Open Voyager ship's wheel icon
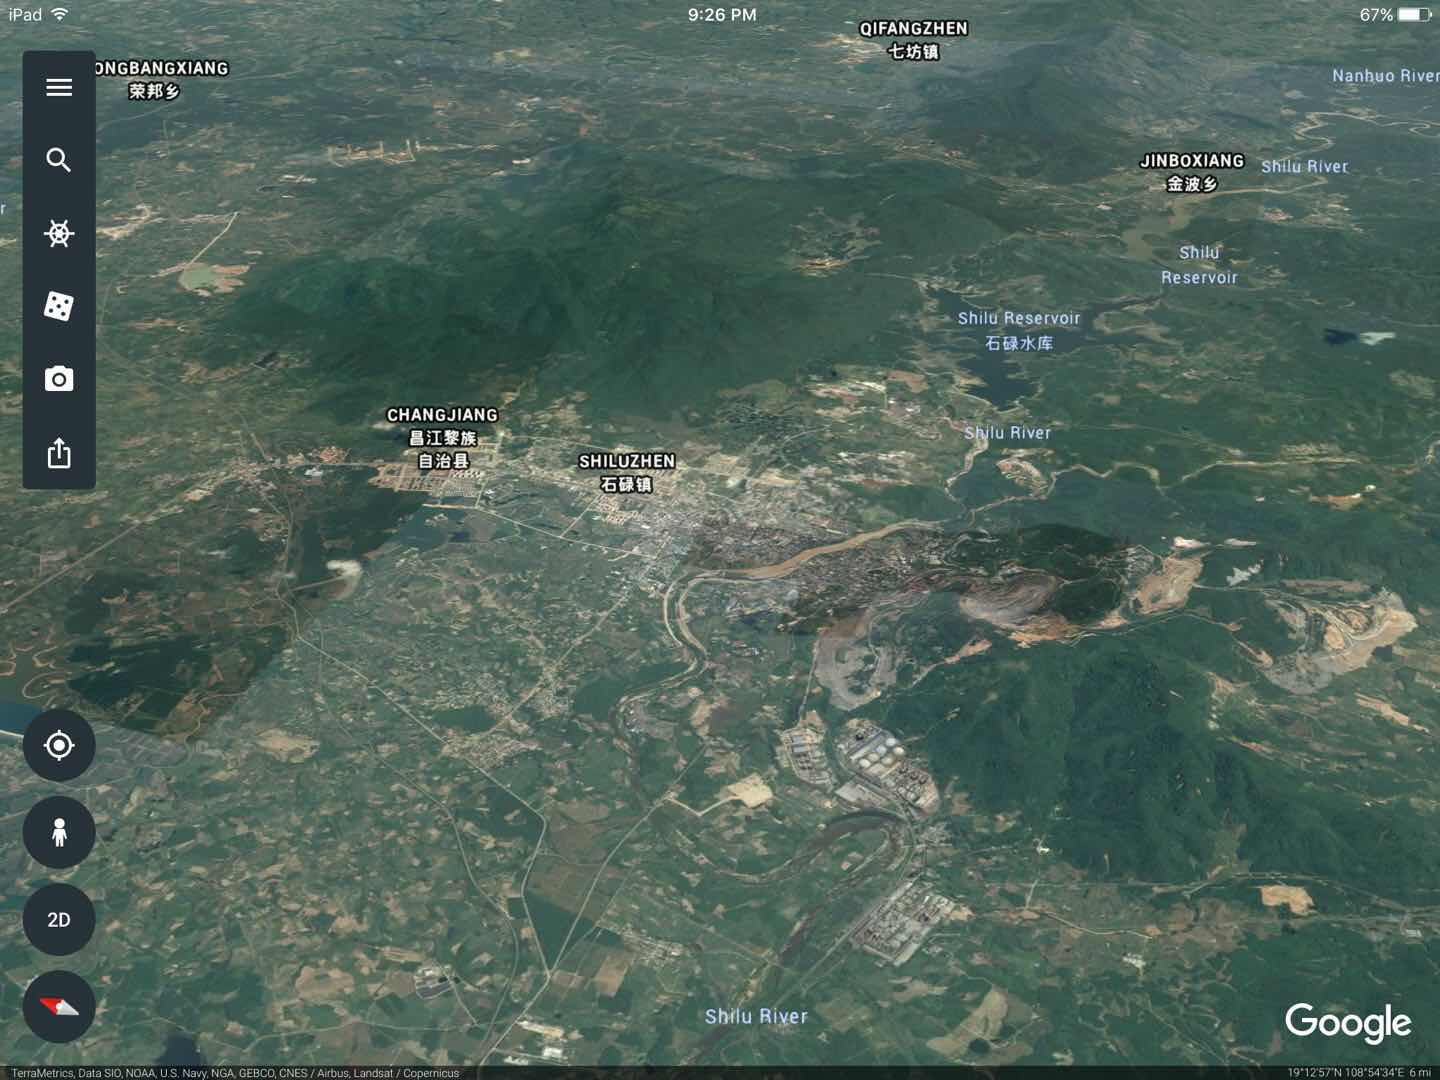The width and height of the screenshot is (1440, 1080). (x=59, y=234)
